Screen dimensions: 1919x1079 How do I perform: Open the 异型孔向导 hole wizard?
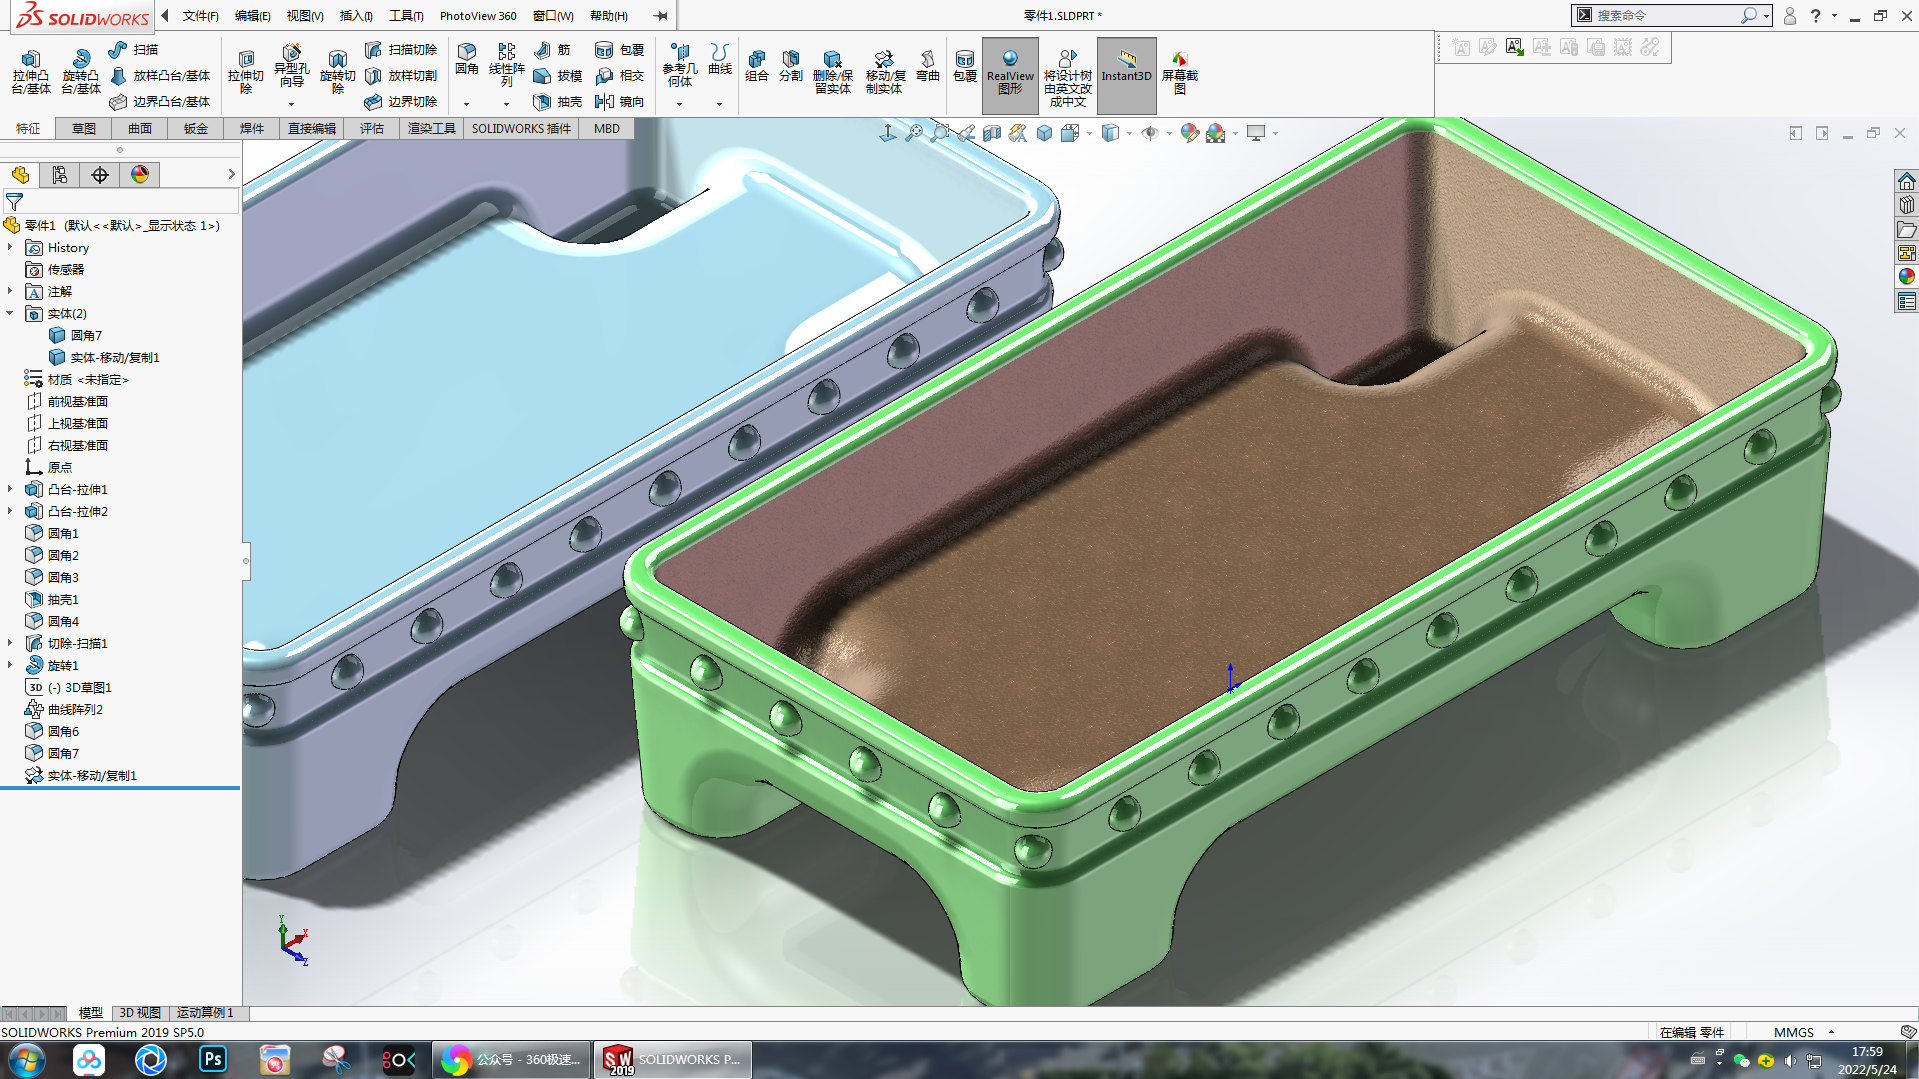click(292, 66)
